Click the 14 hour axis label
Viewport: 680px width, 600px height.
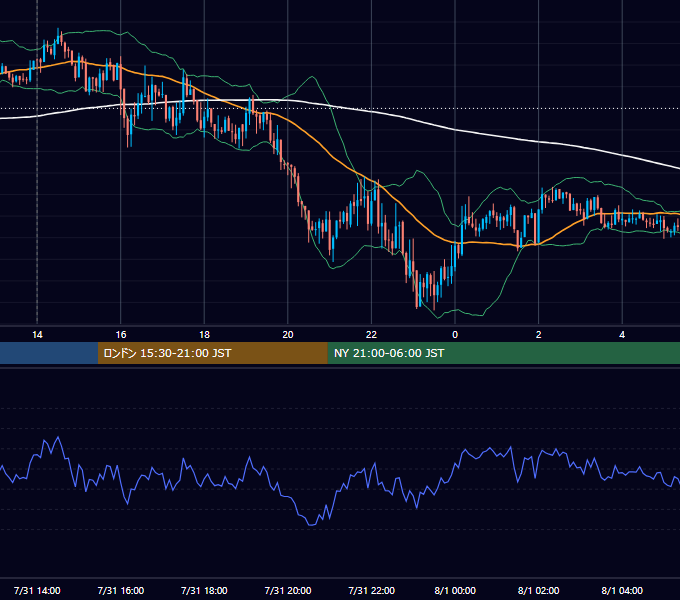[x=37, y=335]
